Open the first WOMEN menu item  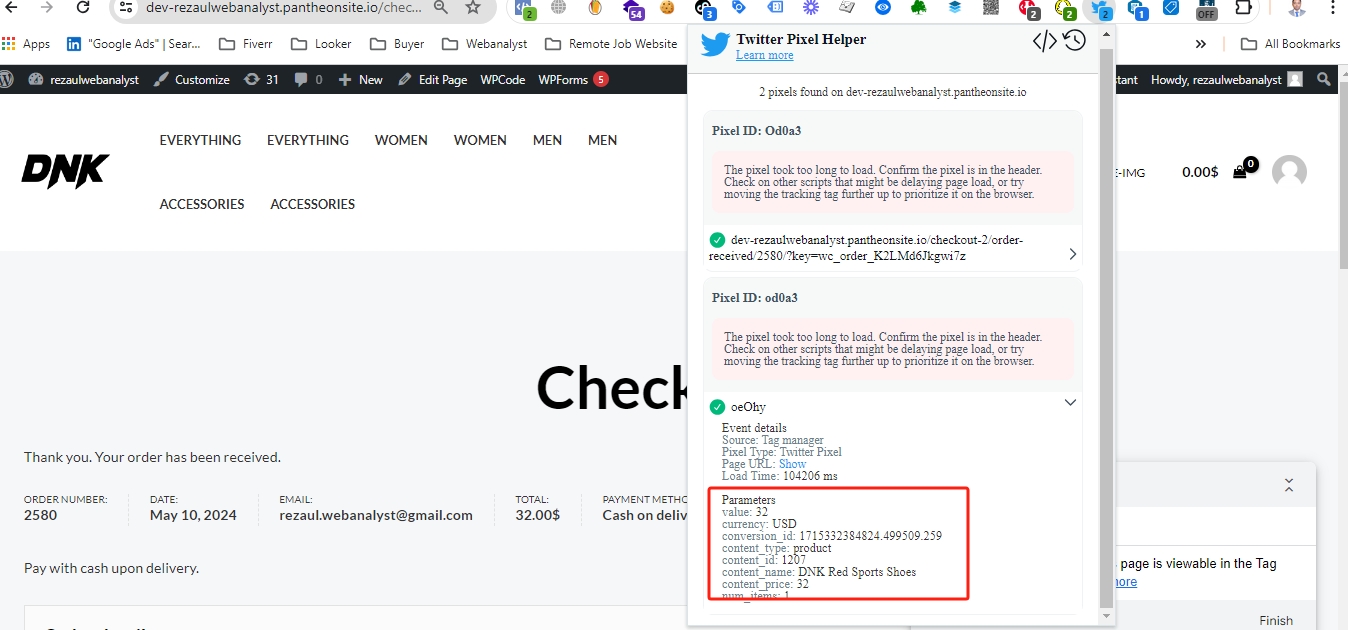401,140
